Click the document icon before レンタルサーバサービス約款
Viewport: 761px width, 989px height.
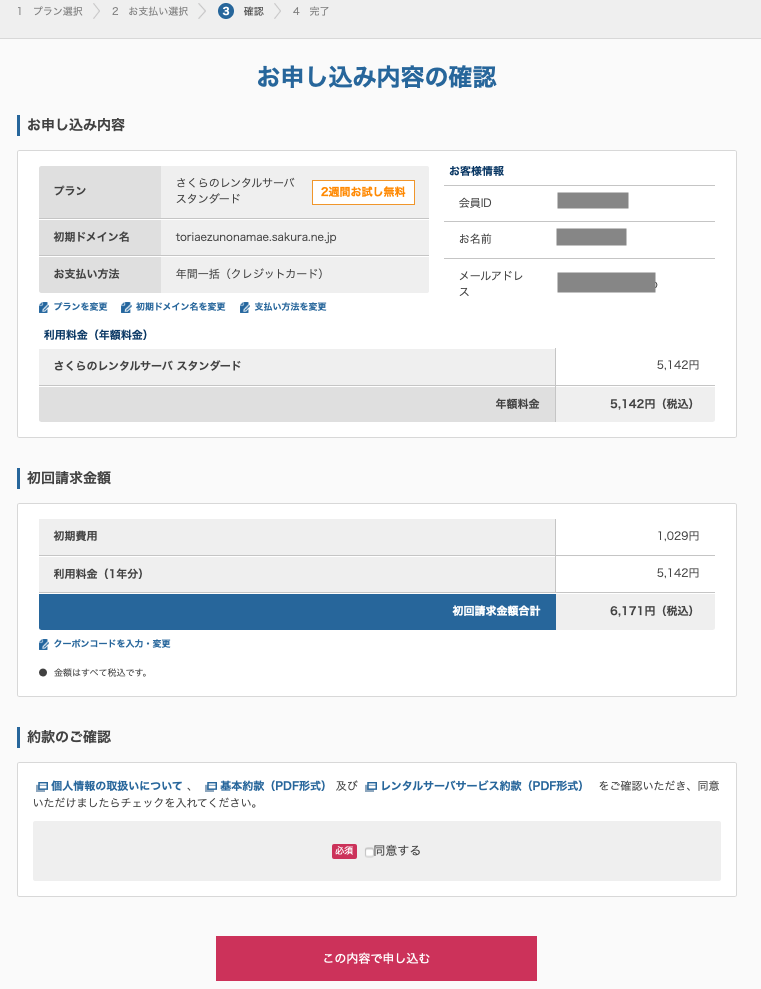coord(371,787)
